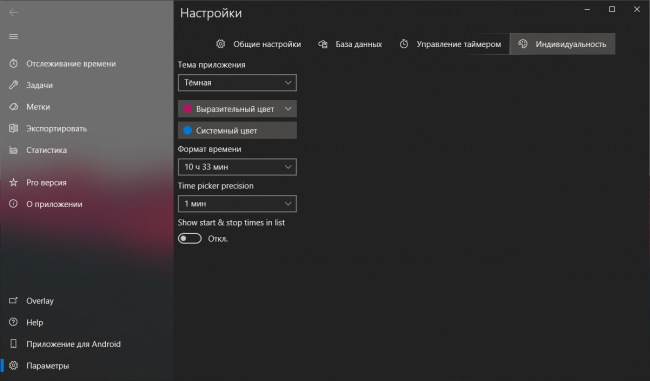Click the tag icon beside Метки
Image resolution: width=650 pixels, height=381 pixels.
point(13,107)
